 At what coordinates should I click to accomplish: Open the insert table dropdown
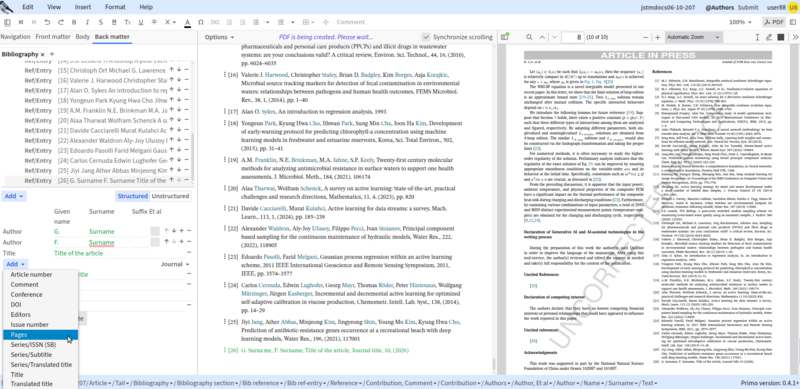pyautogui.click(x=309, y=22)
